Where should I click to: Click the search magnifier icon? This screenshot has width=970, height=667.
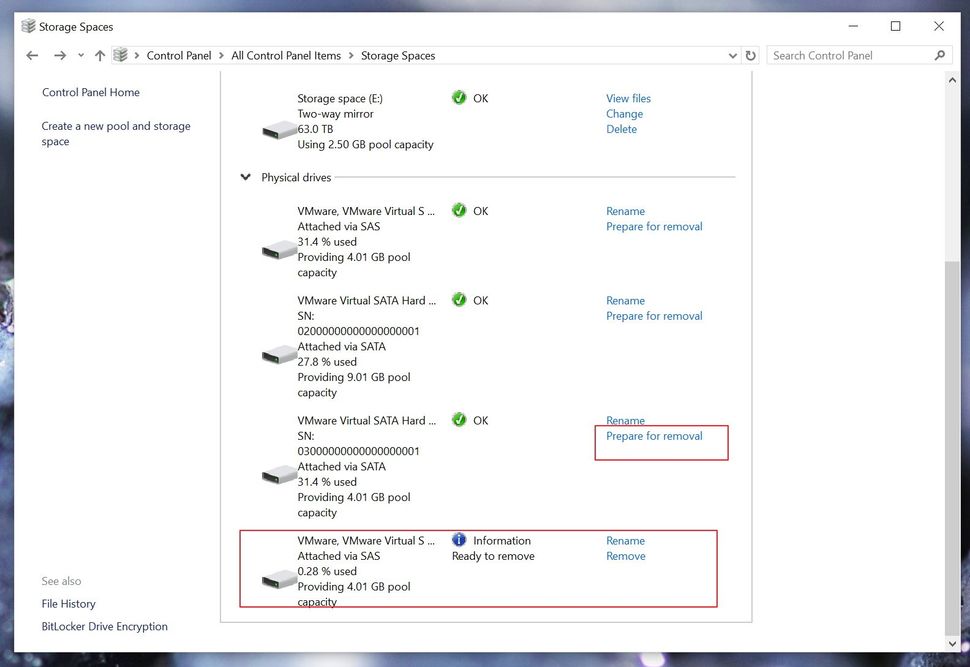940,55
